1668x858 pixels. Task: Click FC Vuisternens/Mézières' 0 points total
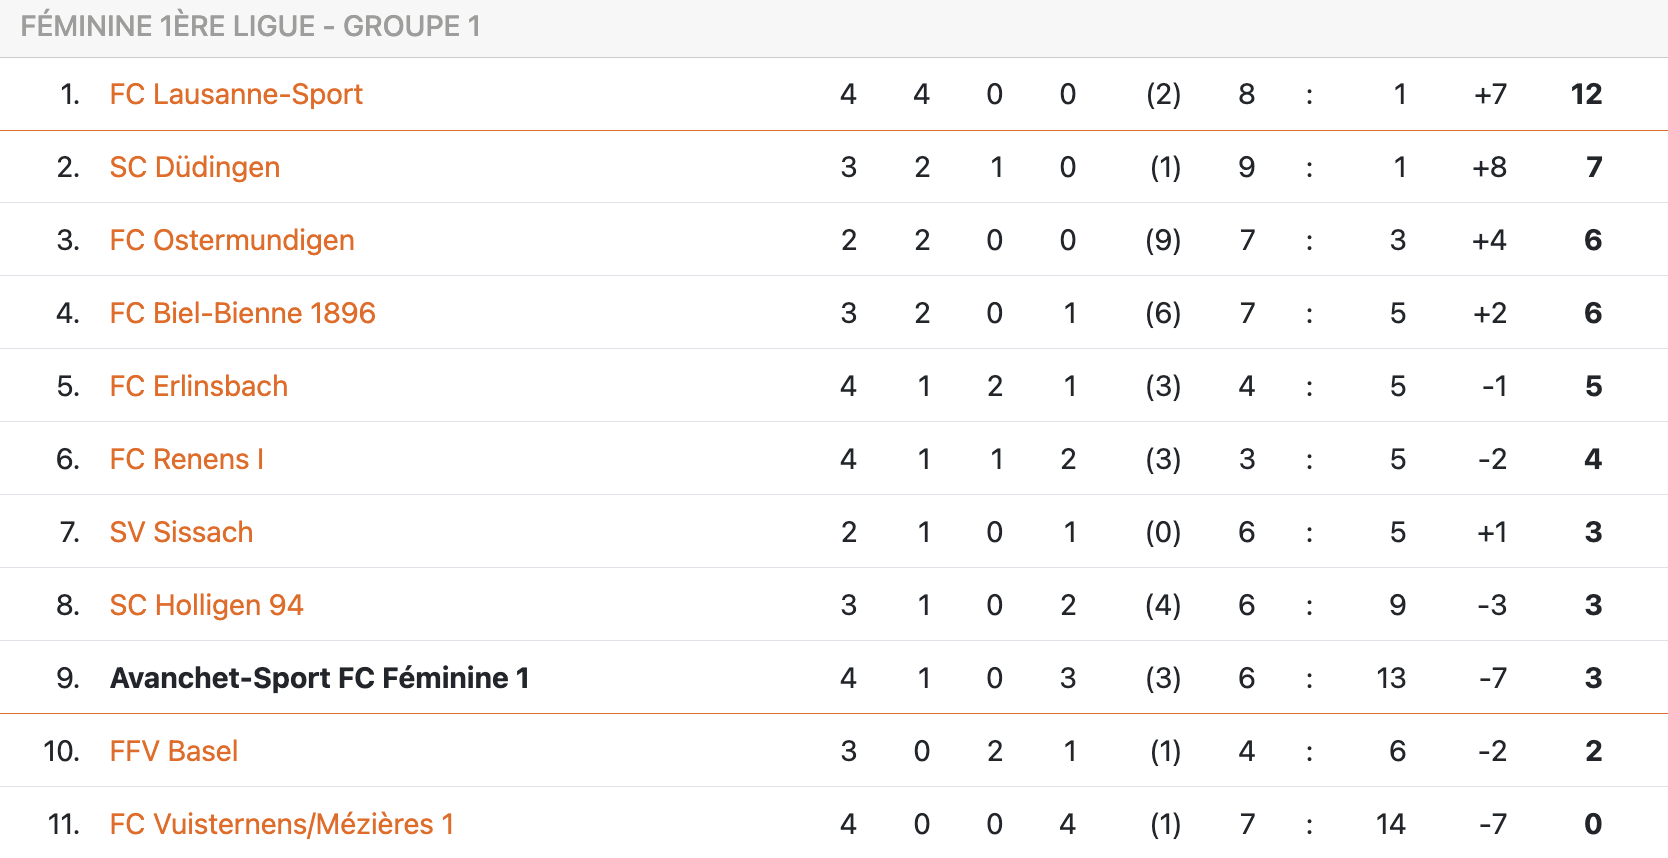pyautogui.click(x=1593, y=824)
